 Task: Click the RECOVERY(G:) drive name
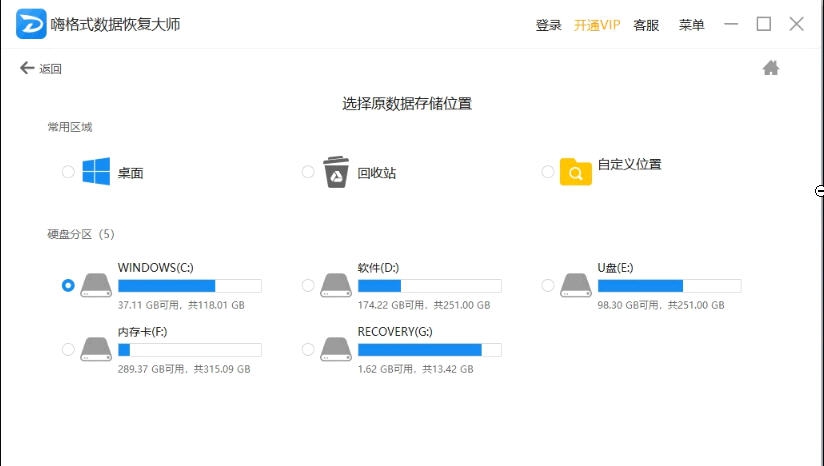(395, 332)
